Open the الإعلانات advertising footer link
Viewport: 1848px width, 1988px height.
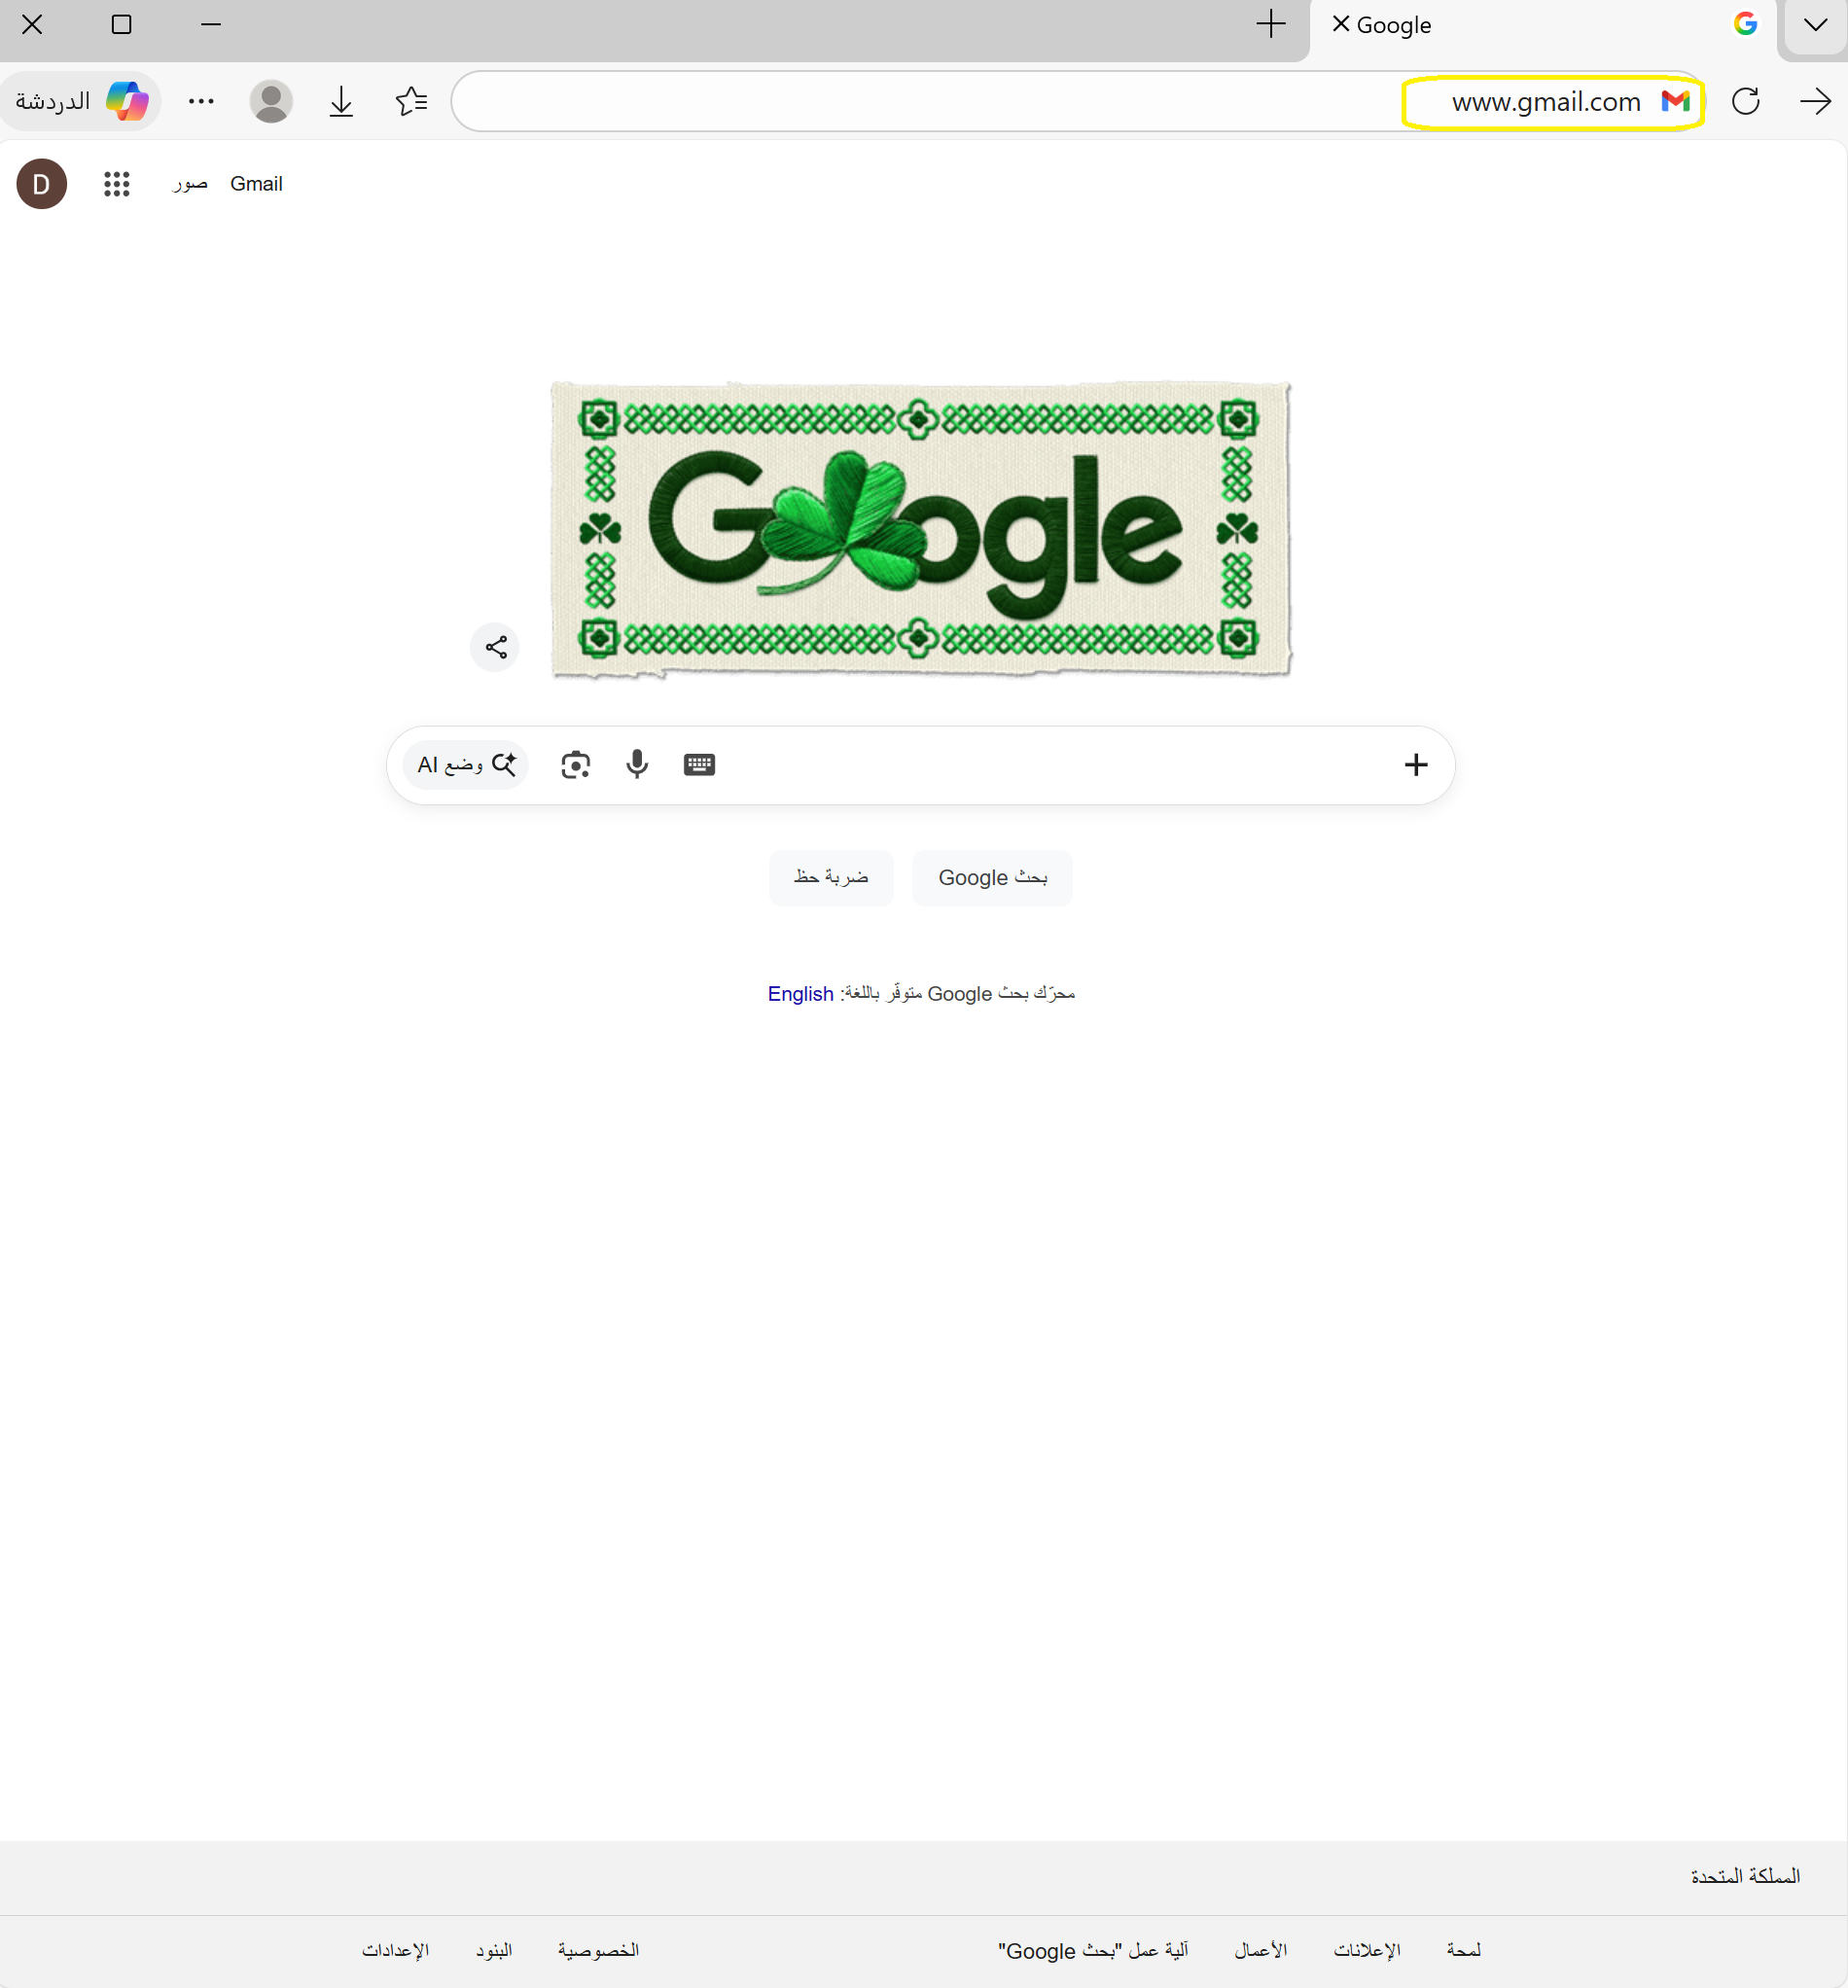(x=1367, y=1950)
